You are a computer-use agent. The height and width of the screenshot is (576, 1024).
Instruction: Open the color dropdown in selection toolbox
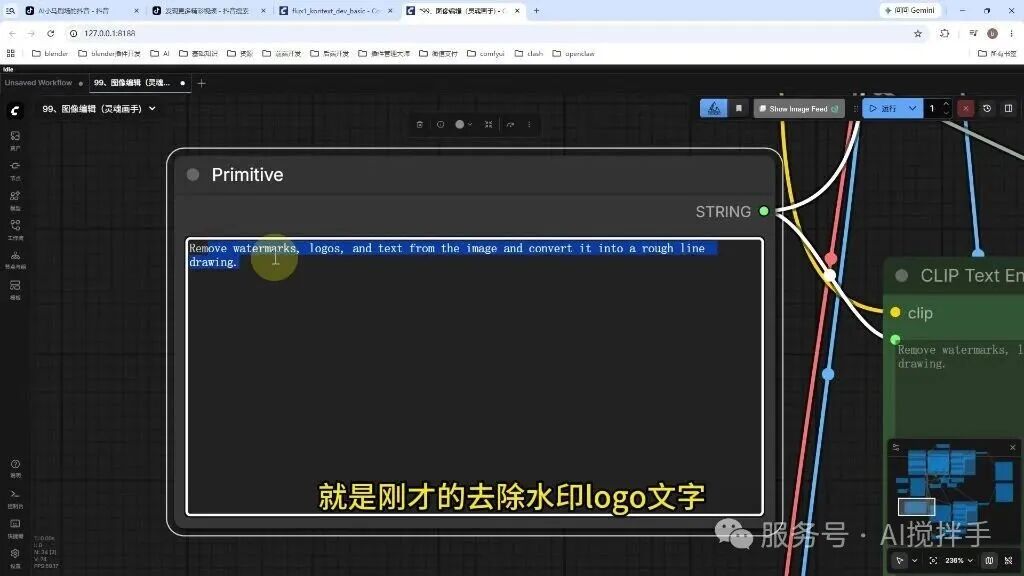(x=463, y=125)
